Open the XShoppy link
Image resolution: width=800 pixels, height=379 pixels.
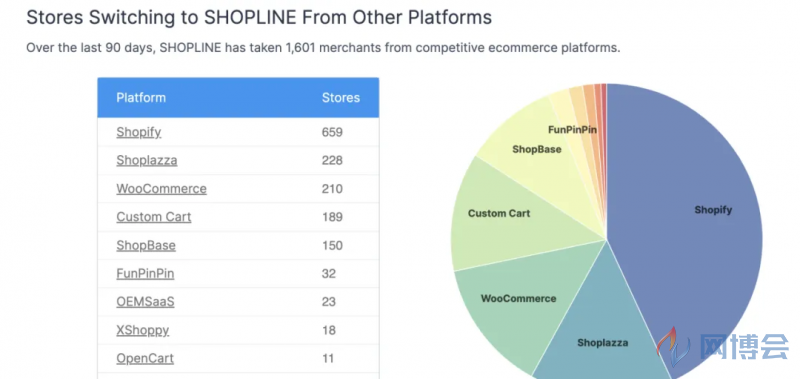pos(142,330)
